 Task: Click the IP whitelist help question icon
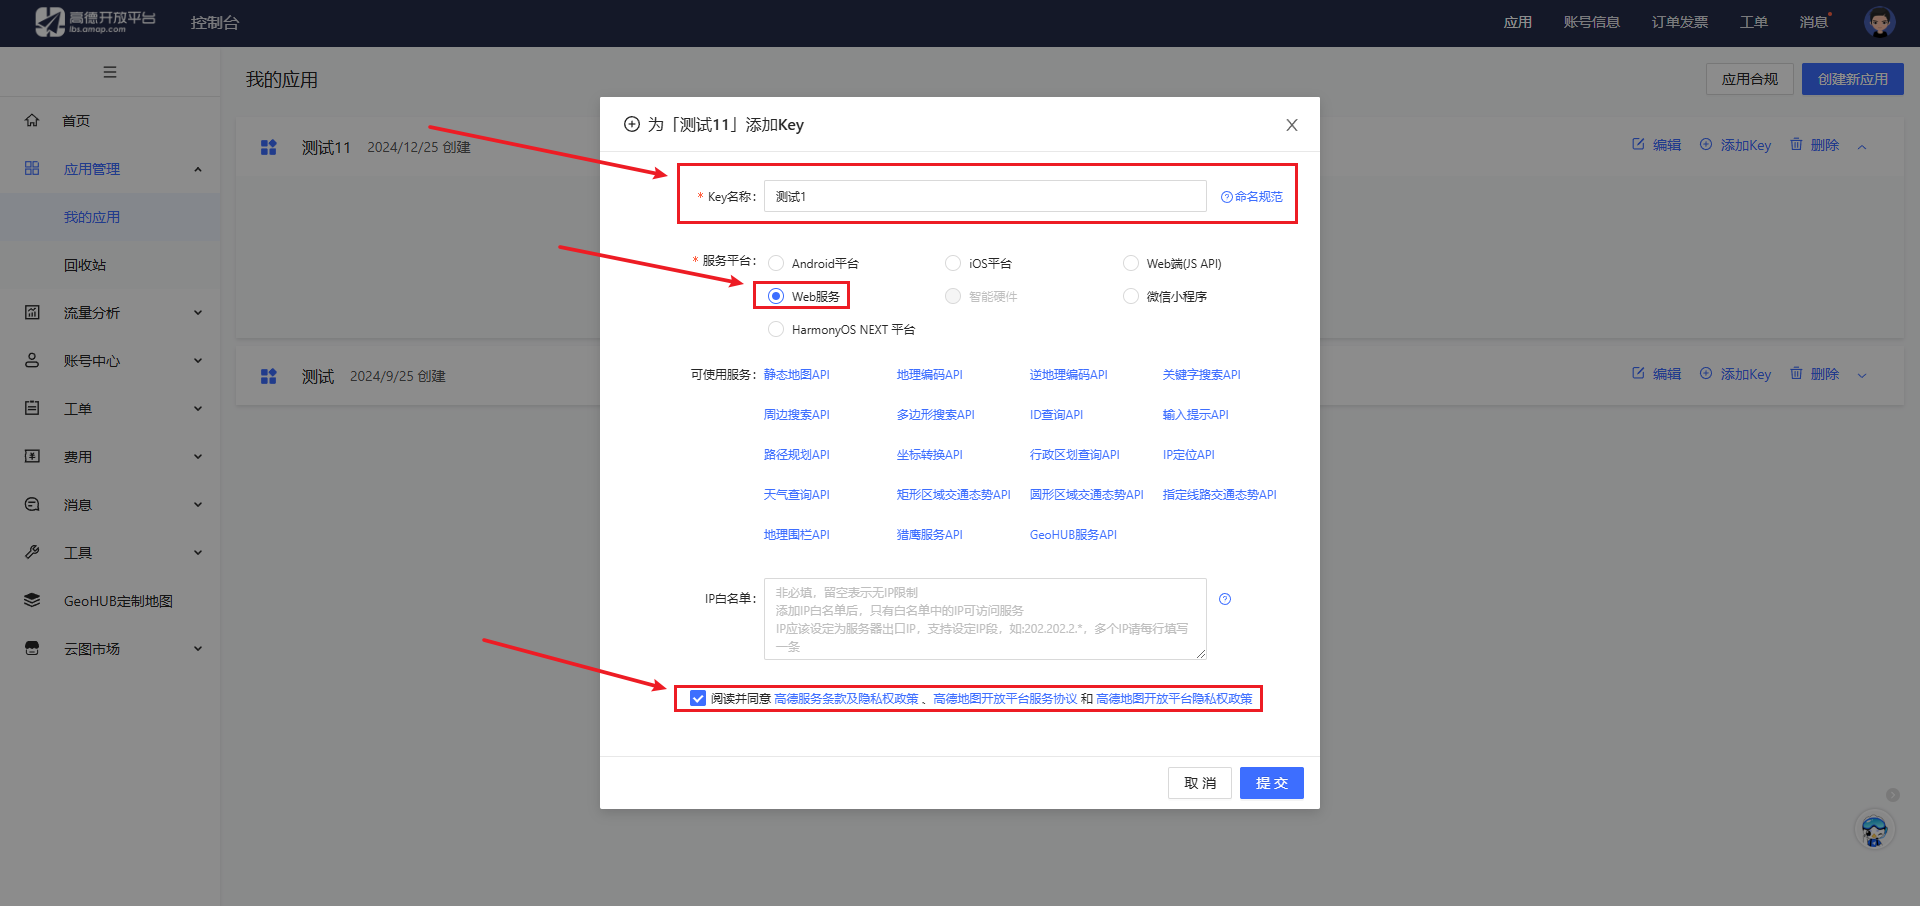point(1225,599)
